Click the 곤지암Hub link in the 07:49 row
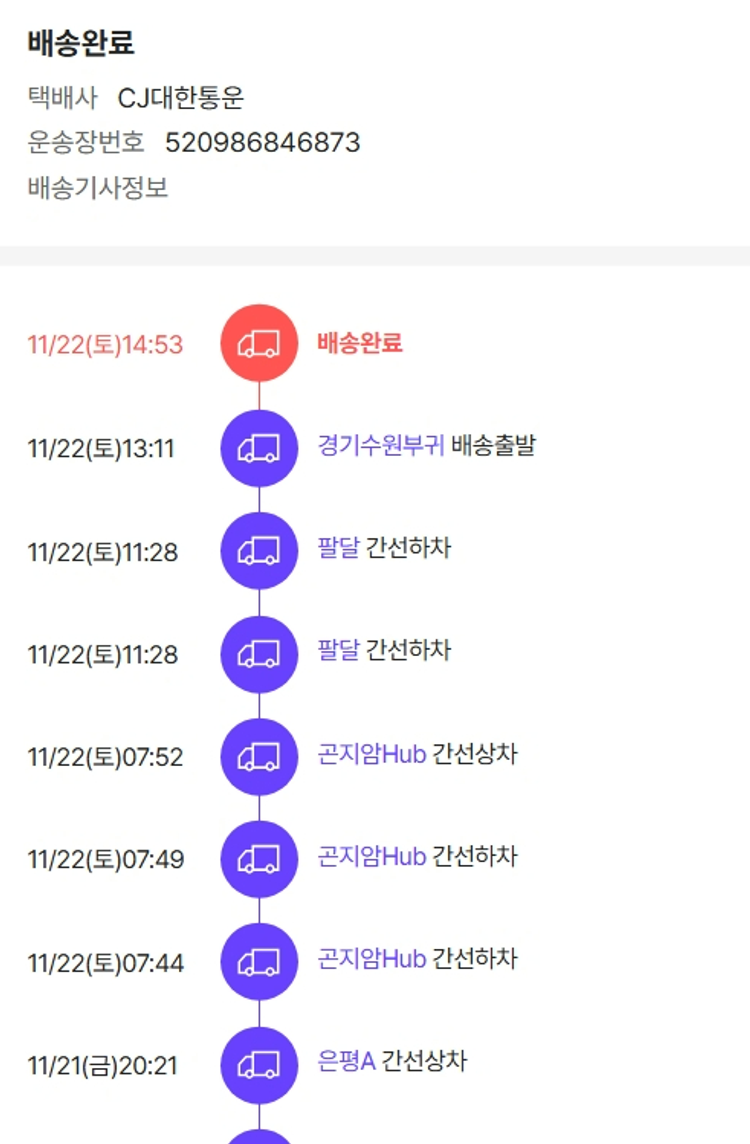Screen dimensions: 750x1144 pos(372,857)
